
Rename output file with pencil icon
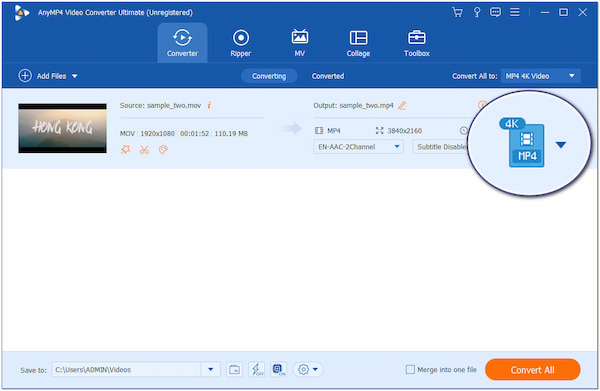pos(402,105)
